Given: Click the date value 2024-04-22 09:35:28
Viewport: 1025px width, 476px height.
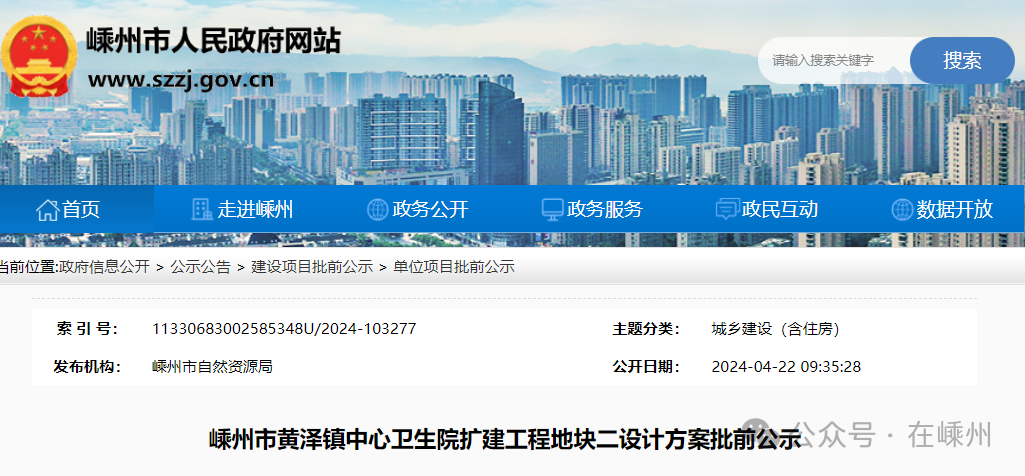Looking at the screenshot, I should 786,366.
